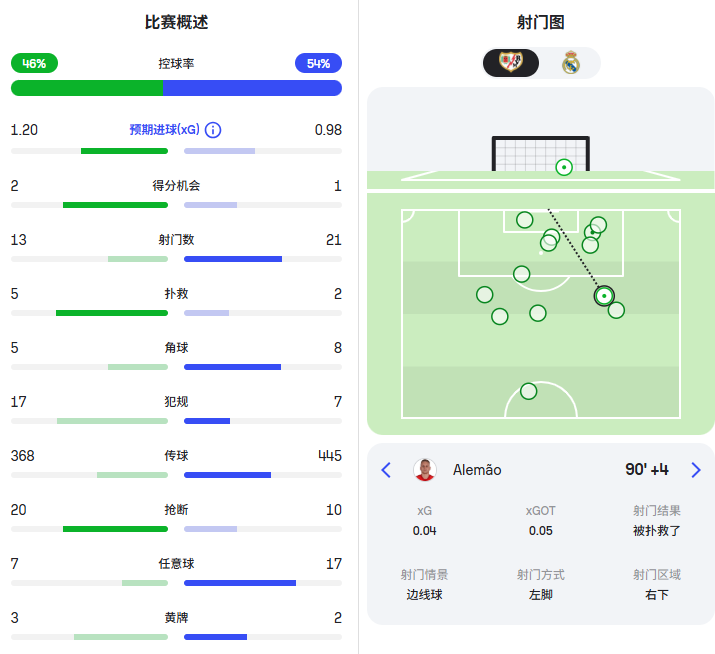The width and height of the screenshot is (715, 654).
Task: Select the Real Madrid crest
Action: (570, 63)
